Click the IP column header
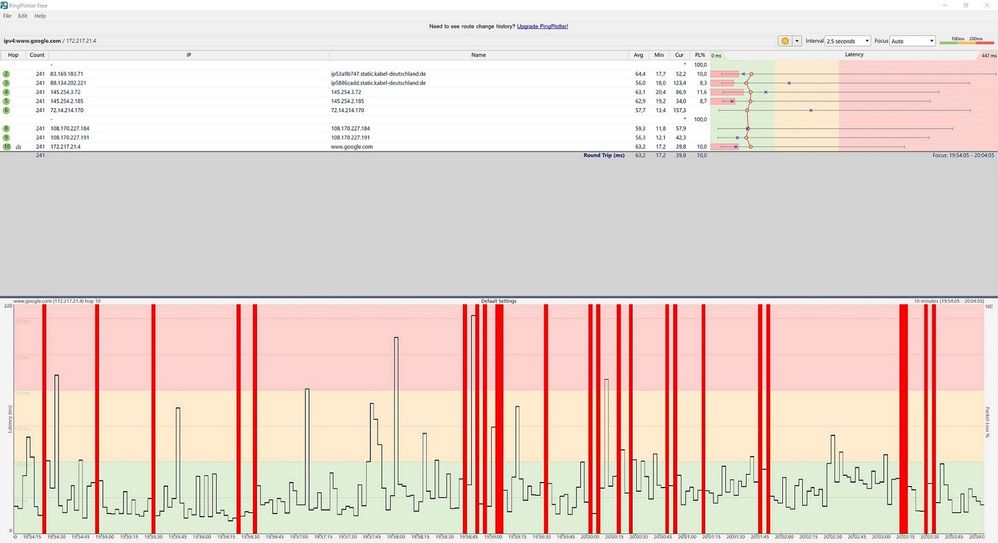 coord(189,55)
